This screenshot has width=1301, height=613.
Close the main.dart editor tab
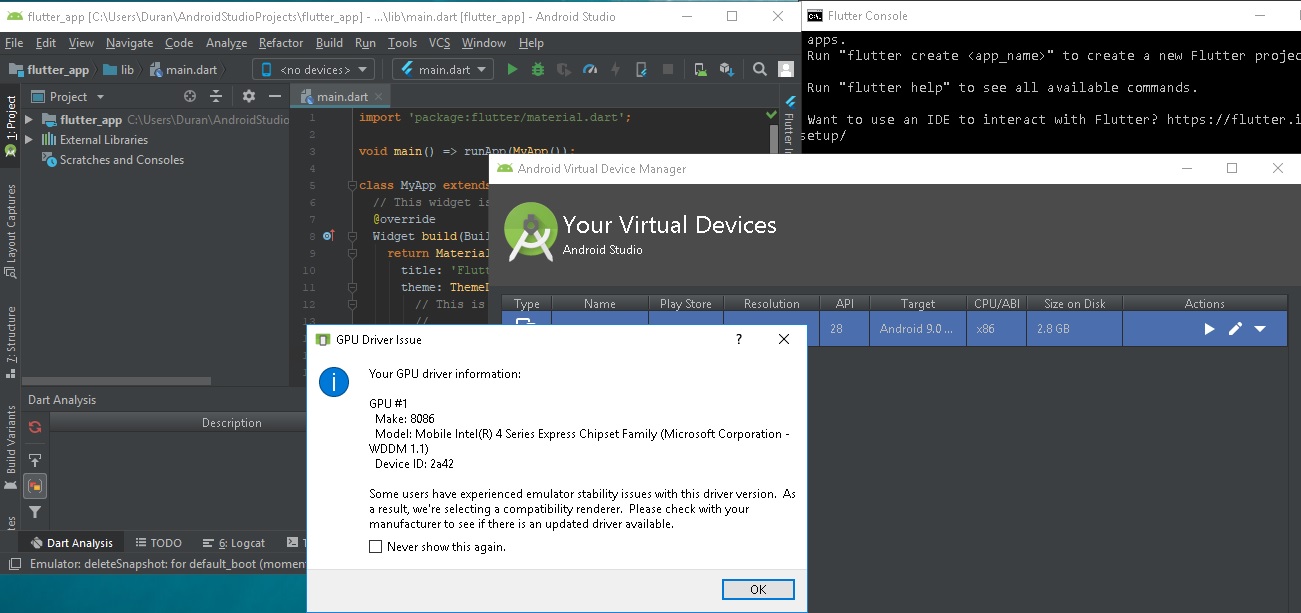[379, 97]
